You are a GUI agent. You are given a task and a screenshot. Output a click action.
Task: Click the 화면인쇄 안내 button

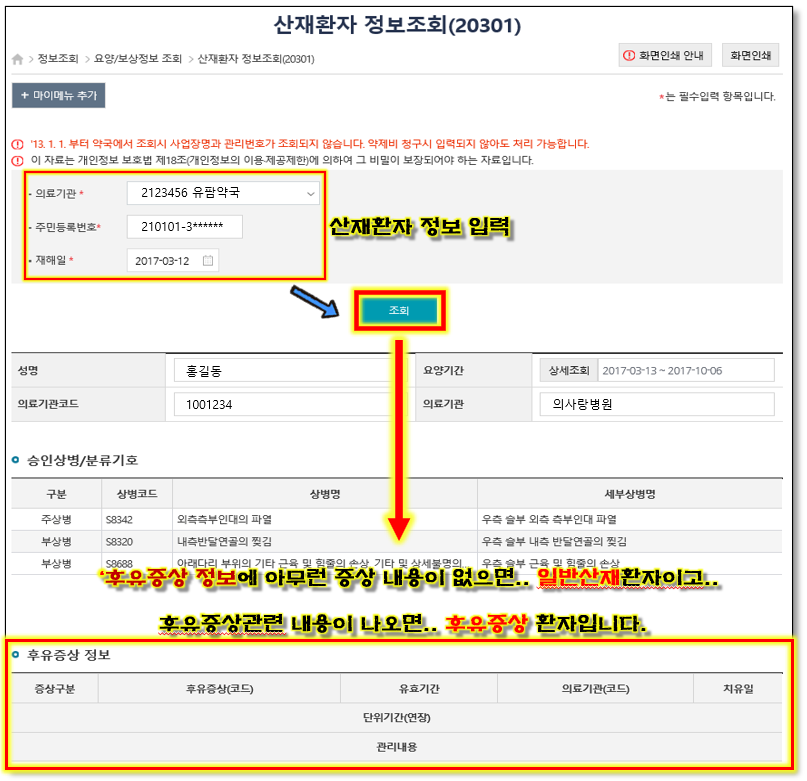[x=665, y=56]
